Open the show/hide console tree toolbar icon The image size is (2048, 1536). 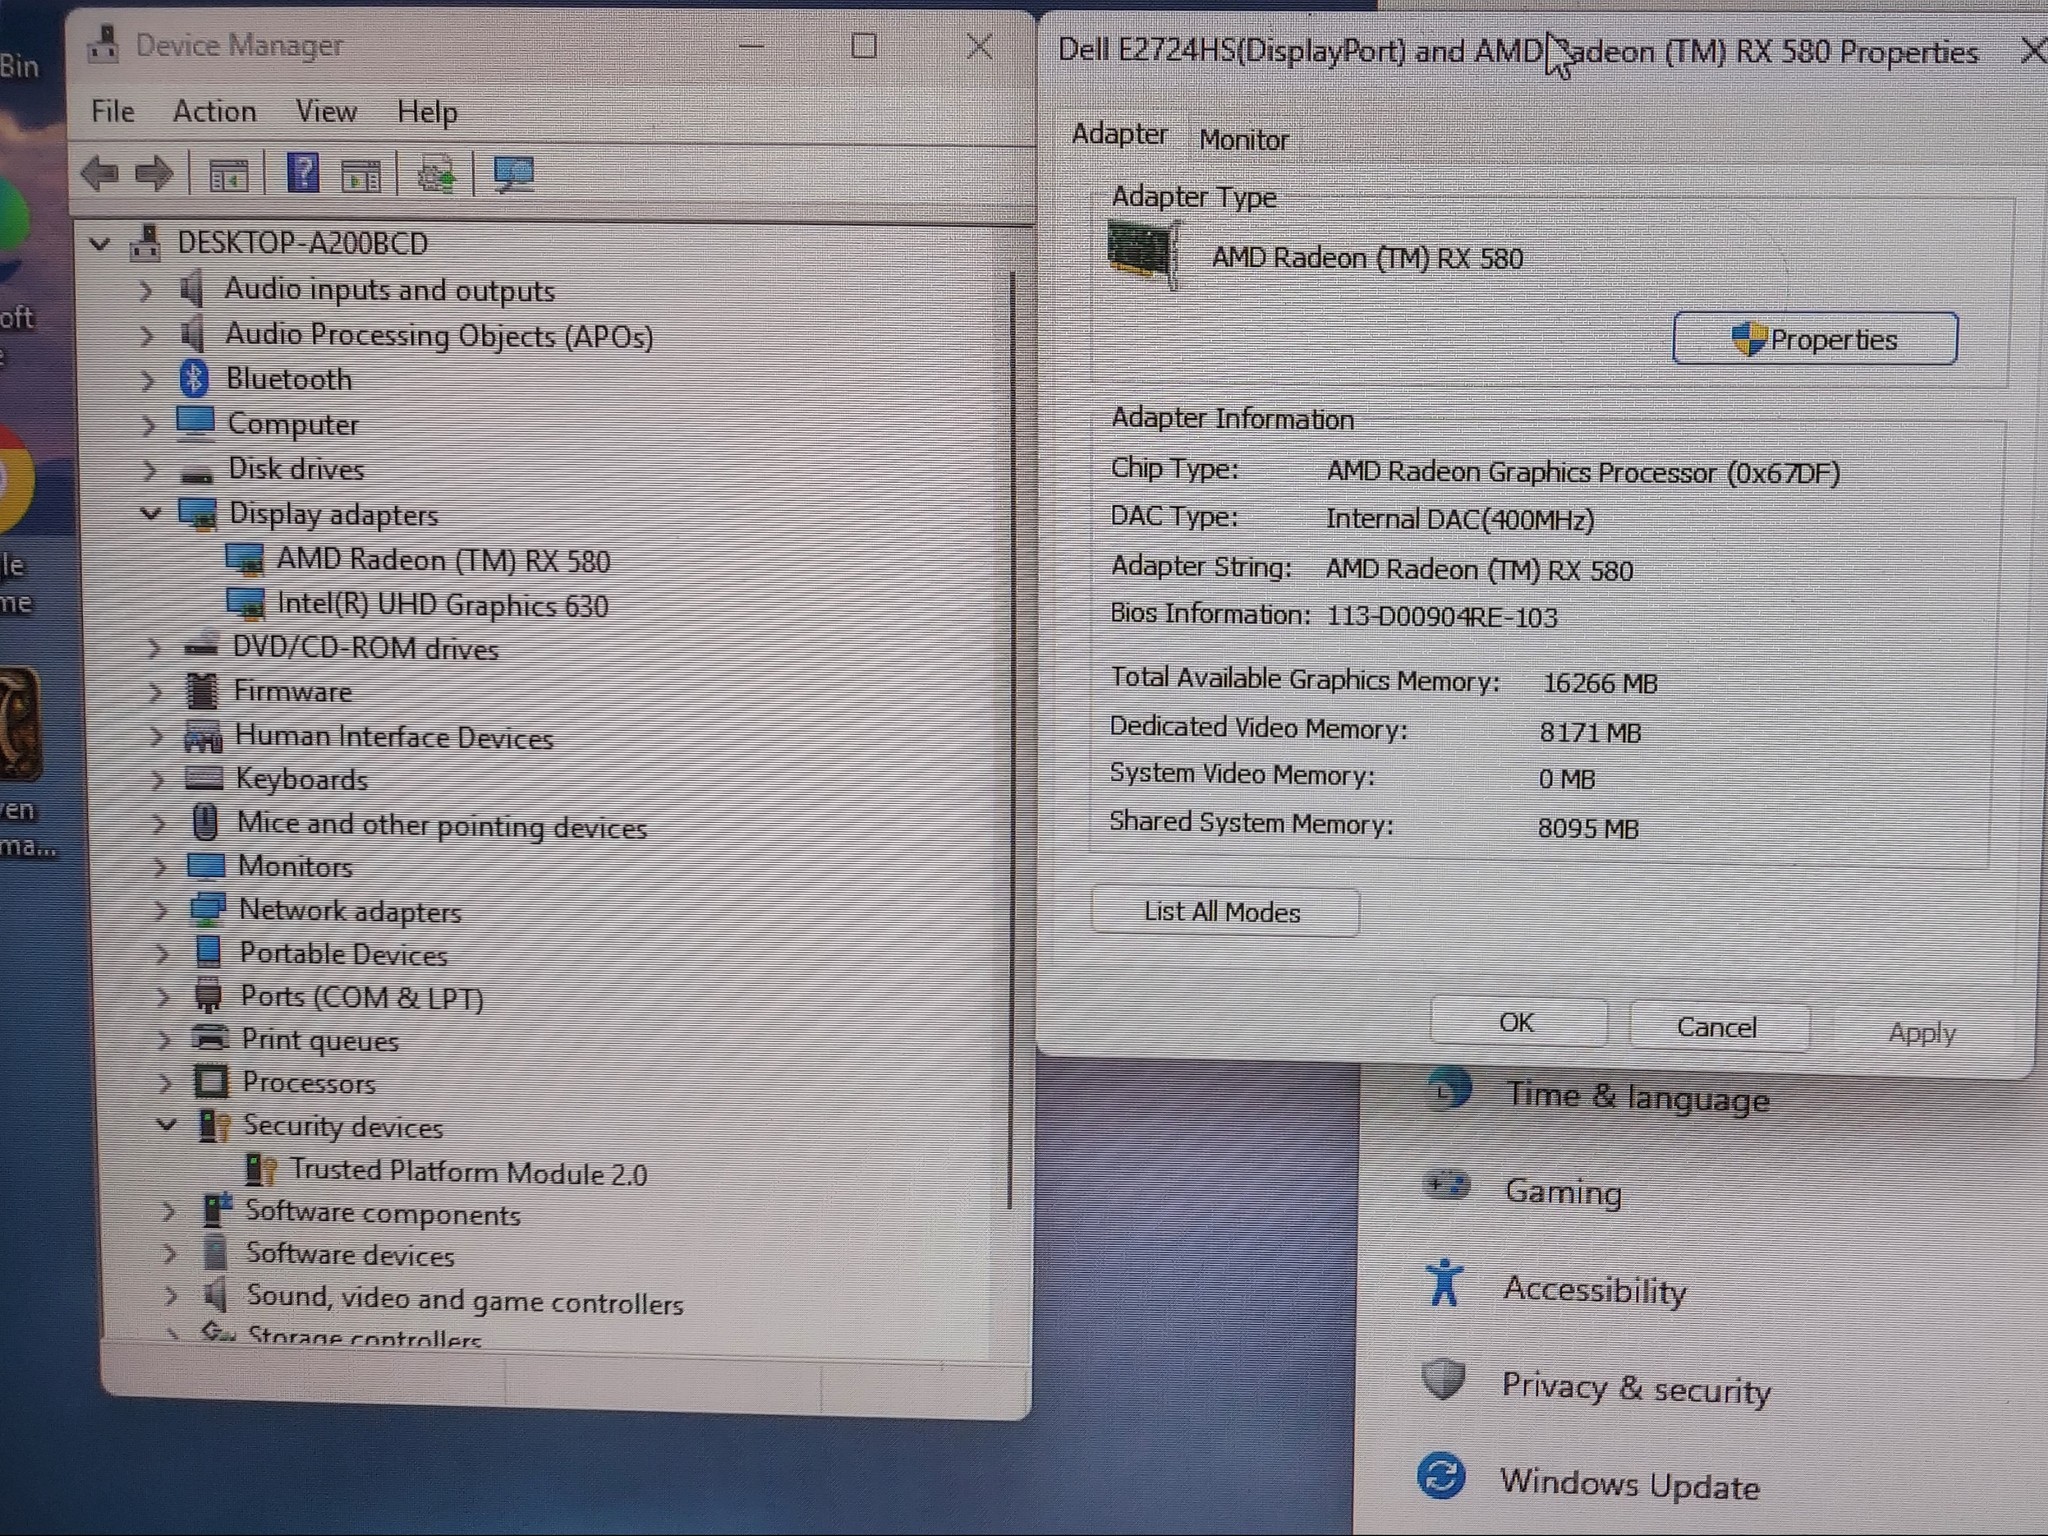[x=228, y=176]
